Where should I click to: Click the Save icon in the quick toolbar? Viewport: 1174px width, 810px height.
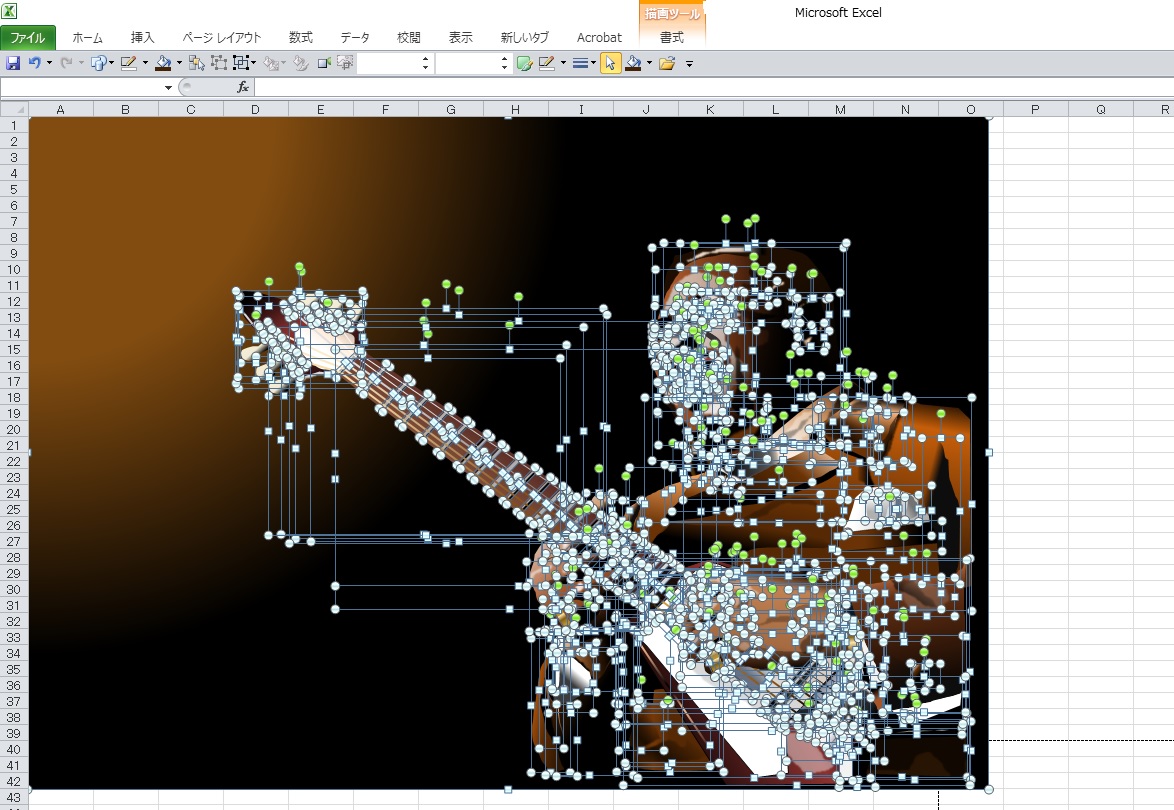[x=13, y=64]
